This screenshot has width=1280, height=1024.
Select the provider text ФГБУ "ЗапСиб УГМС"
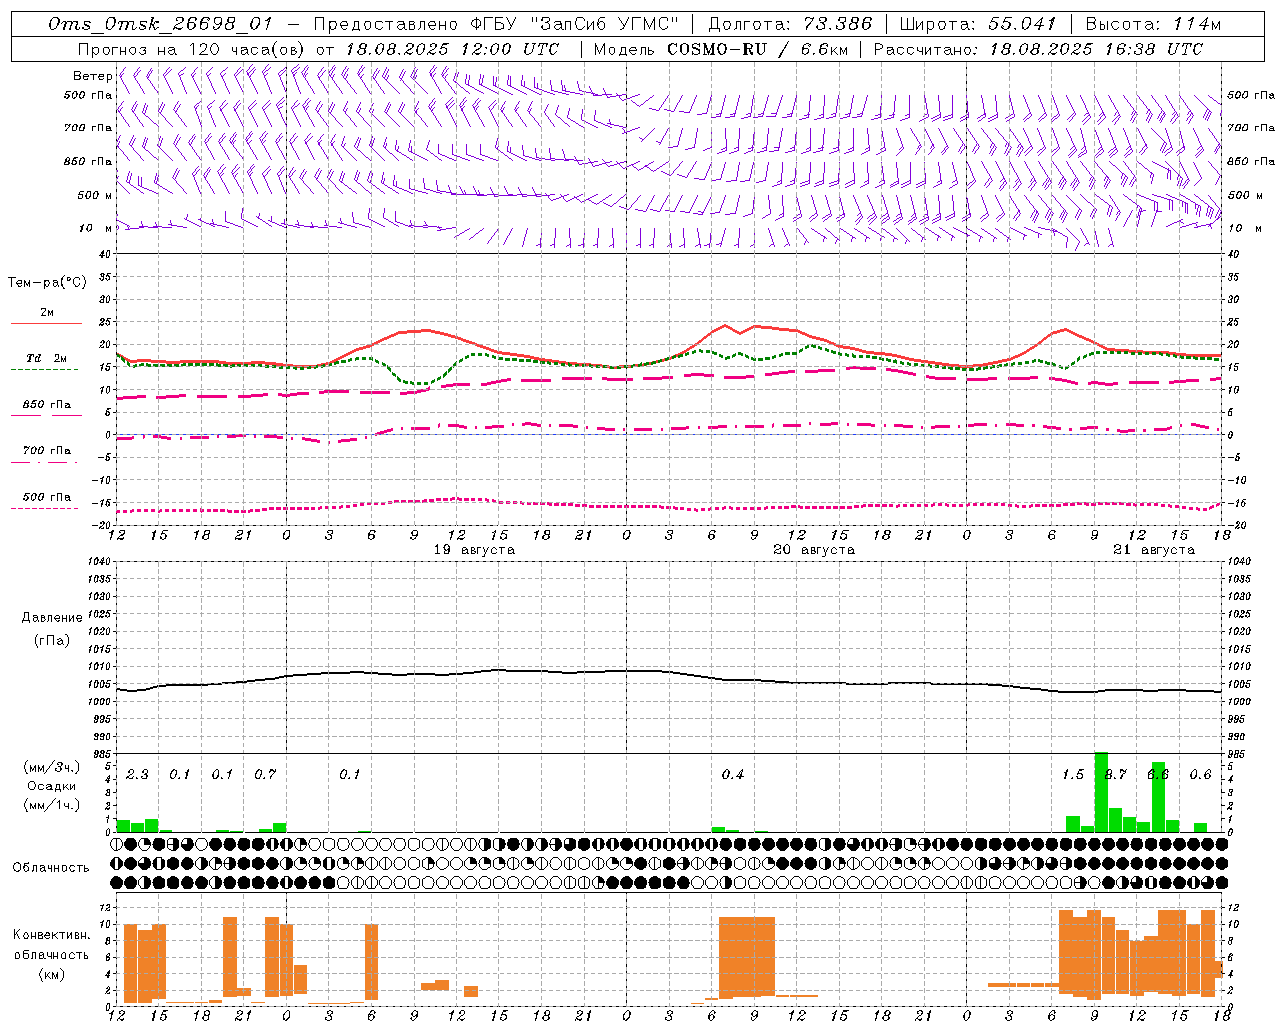574,24
